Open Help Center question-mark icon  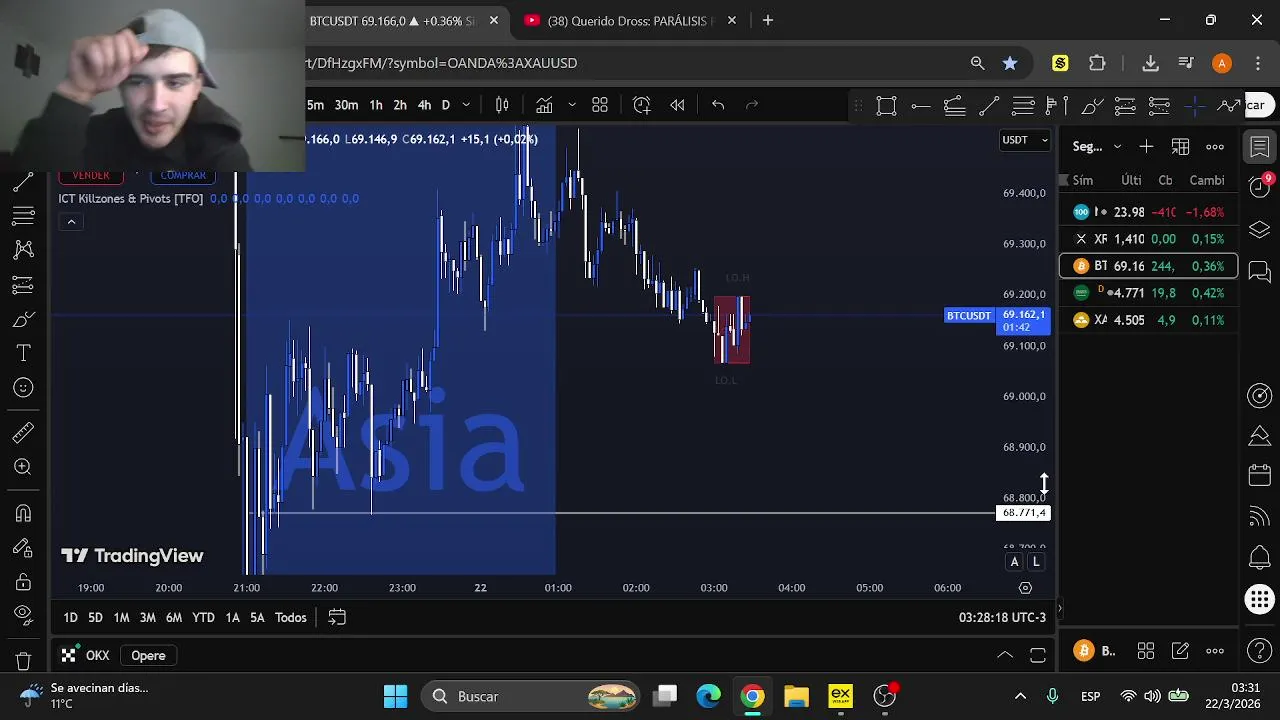click(1260, 651)
